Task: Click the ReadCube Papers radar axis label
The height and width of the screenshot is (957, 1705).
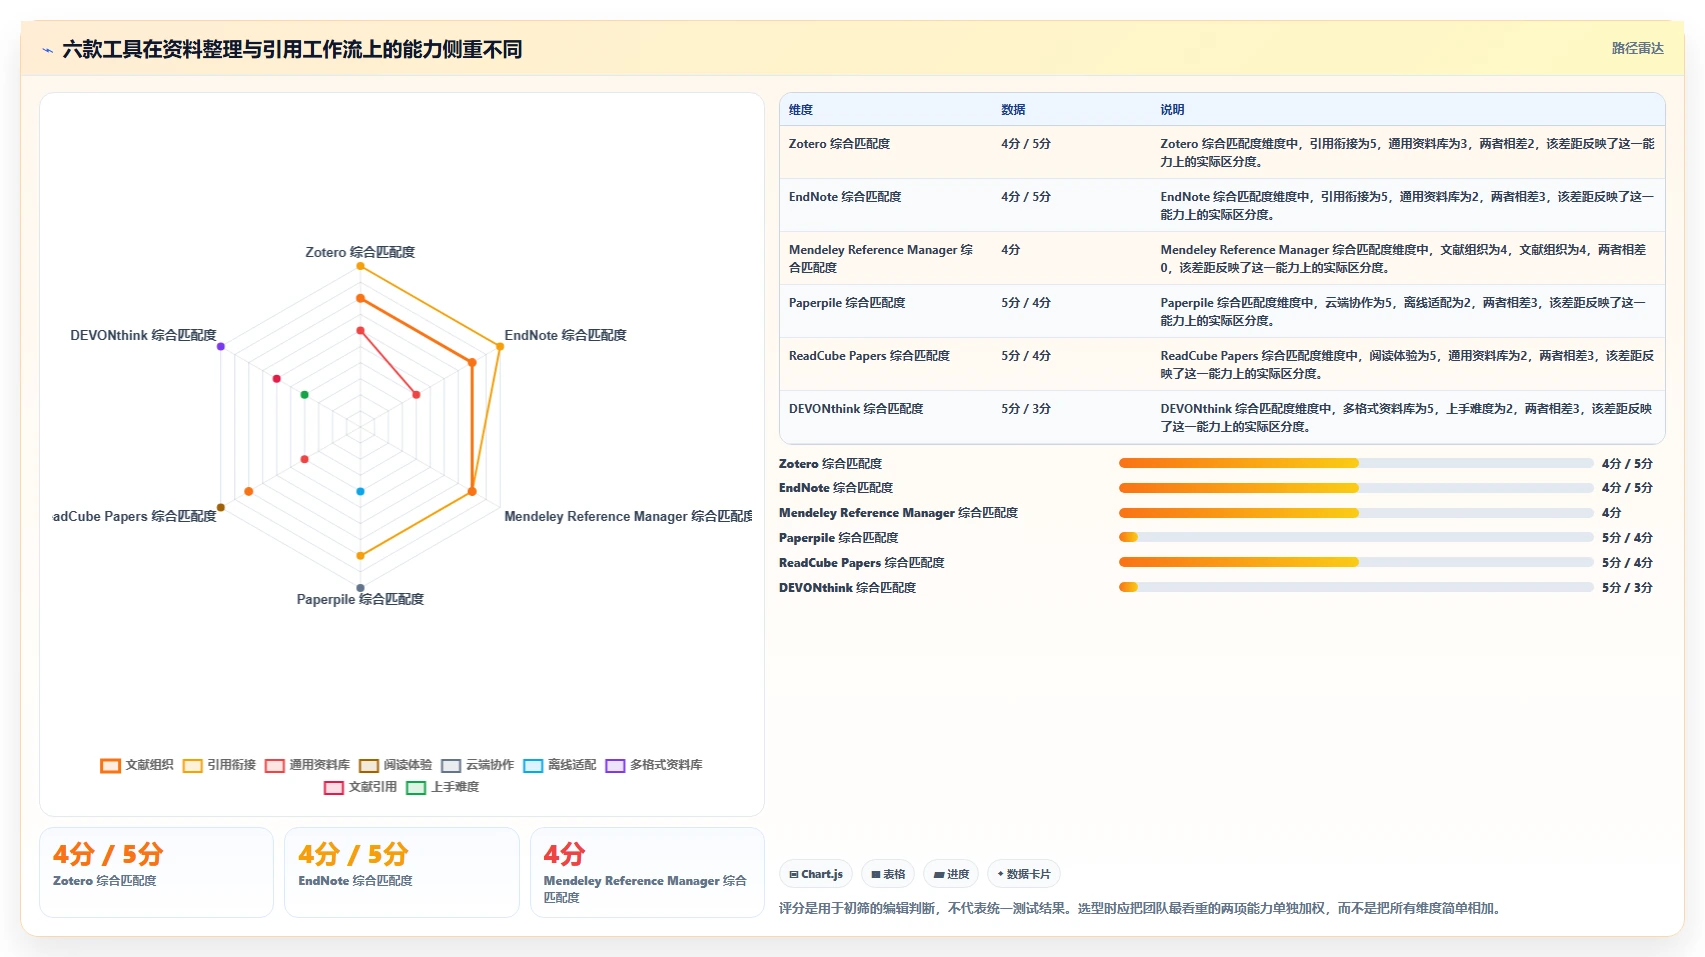Action: [x=135, y=516]
